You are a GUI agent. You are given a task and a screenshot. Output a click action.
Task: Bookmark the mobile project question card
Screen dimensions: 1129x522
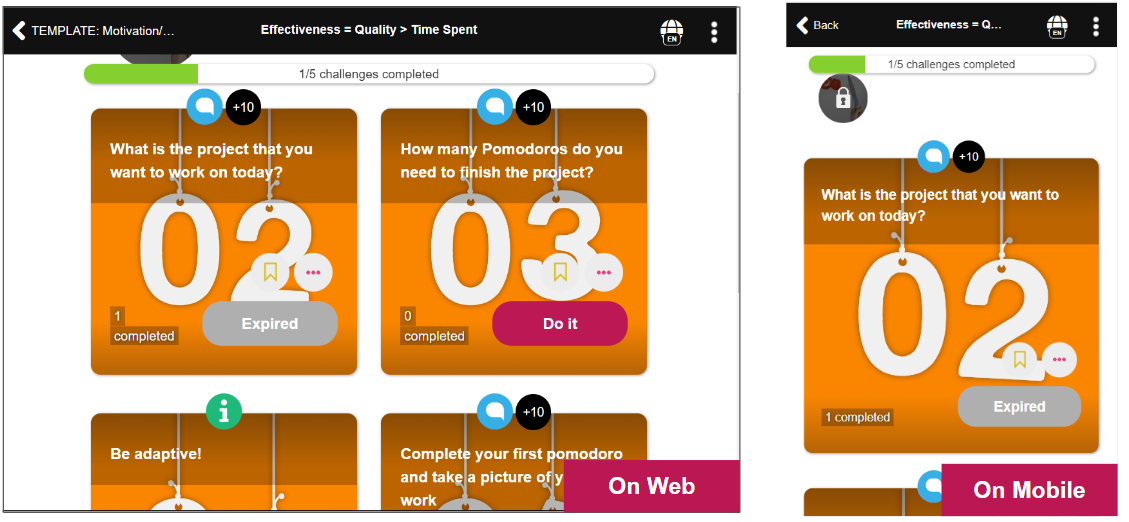pyautogui.click(x=1020, y=359)
